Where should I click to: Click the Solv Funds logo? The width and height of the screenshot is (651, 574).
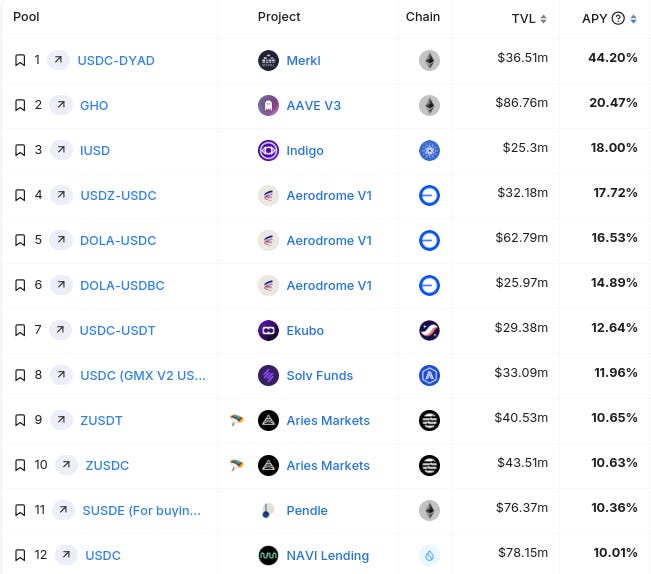[268, 376]
